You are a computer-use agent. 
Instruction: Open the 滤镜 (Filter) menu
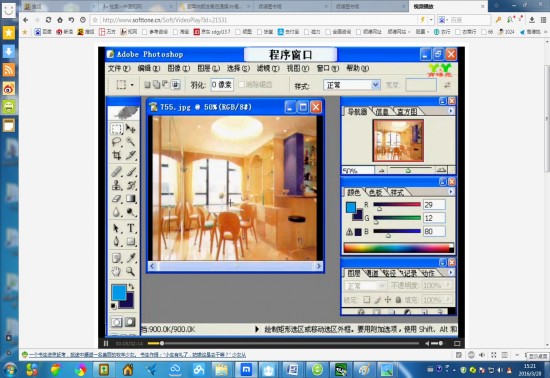[268, 68]
